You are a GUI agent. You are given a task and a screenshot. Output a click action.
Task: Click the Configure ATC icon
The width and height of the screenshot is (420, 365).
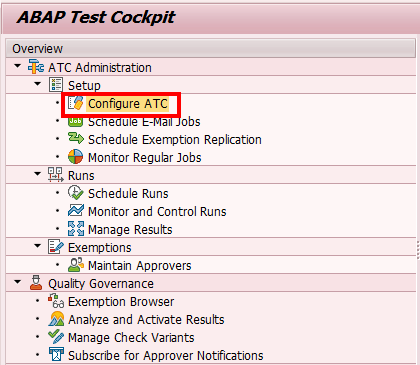76,103
